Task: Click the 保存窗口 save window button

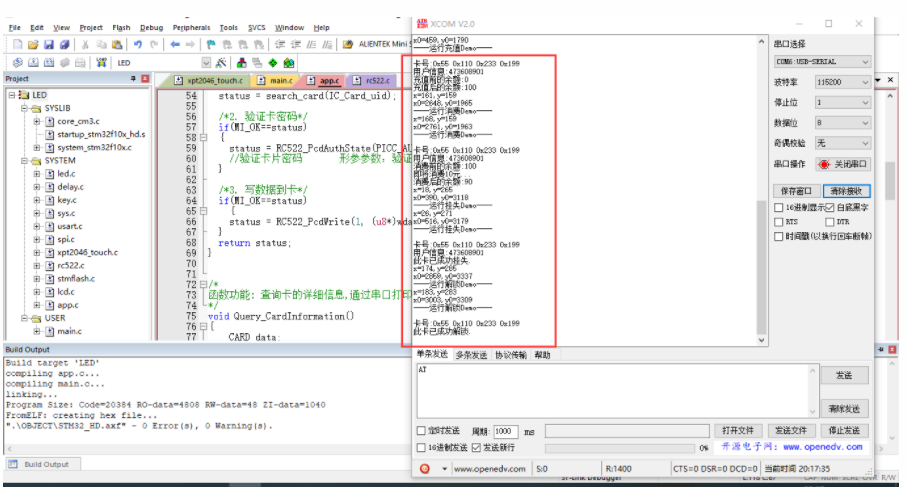Action: click(x=796, y=191)
